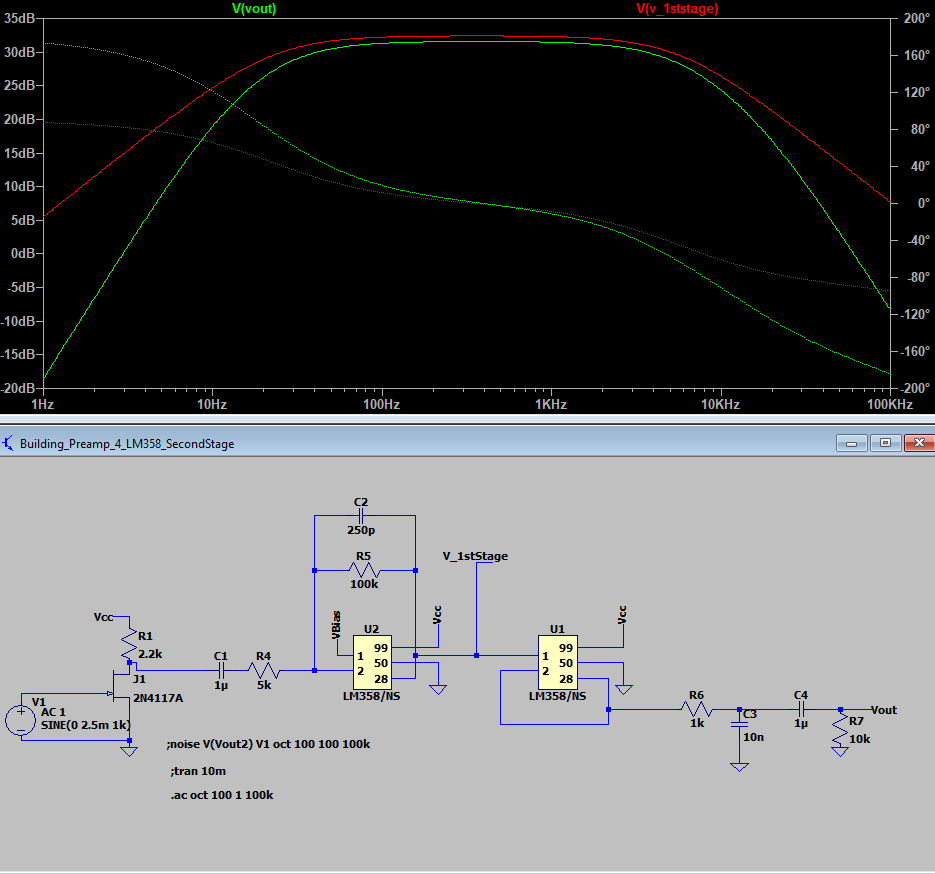Image resolution: width=935 pixels, height=874 pixels.
Task: Select the U1 LM358 op-amp block
Action: click(x=558, y=662)
